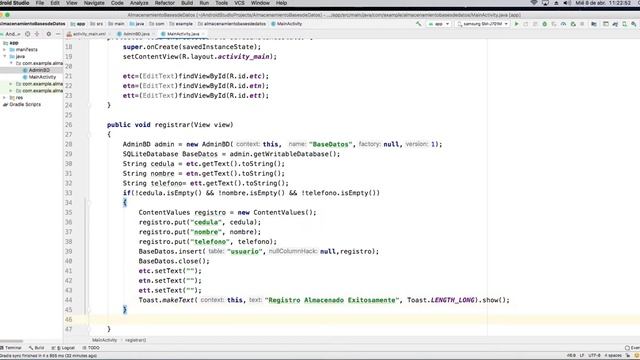The image size is (640, 360).
Task: Open the Navigate menu
Action: coord(94,3)
